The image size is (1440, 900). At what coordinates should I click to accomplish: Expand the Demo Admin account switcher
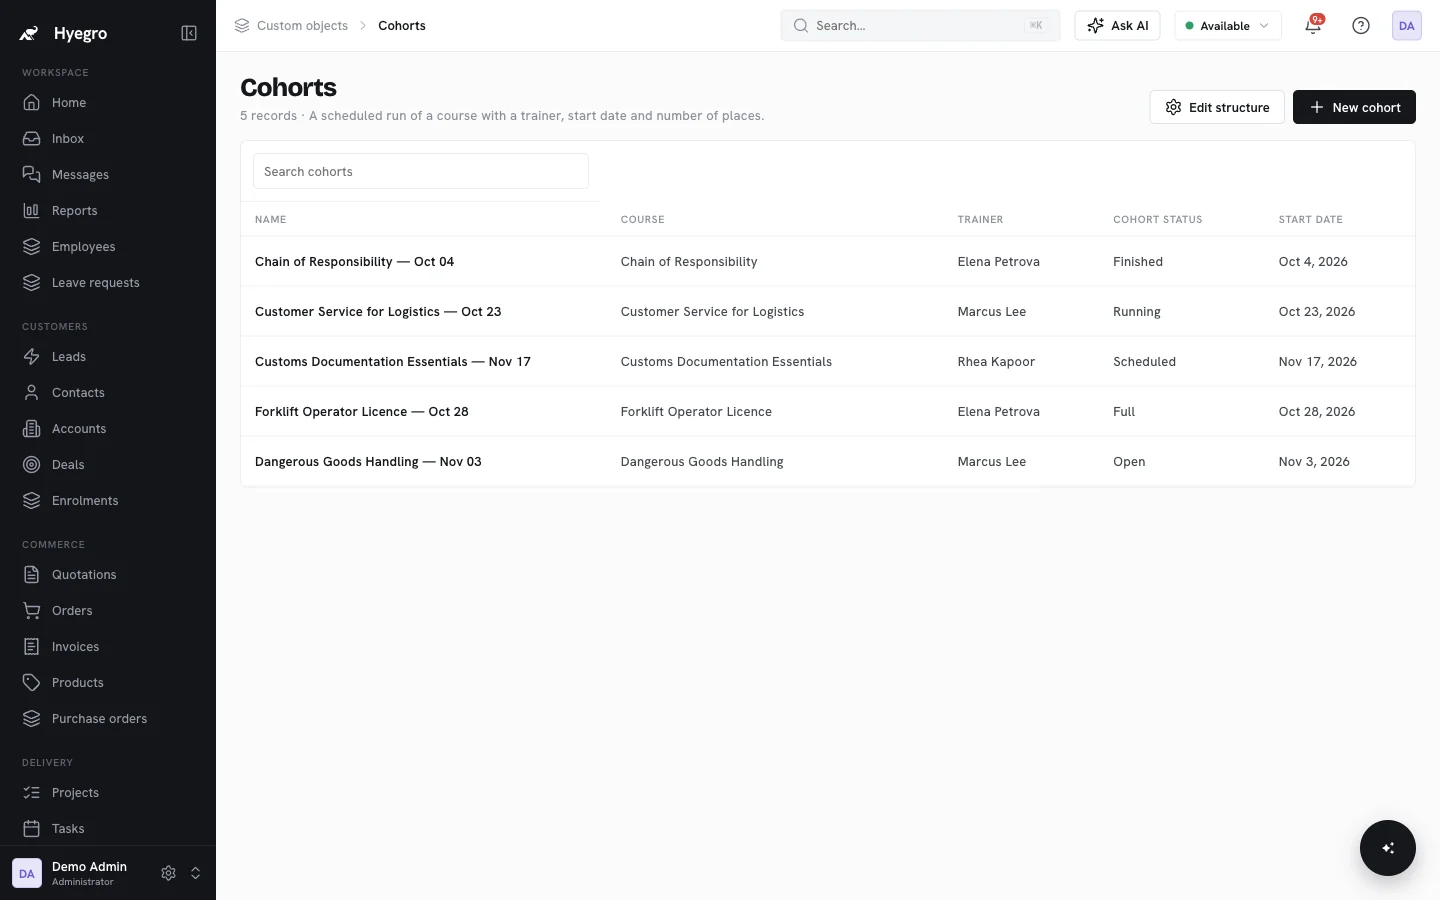coord(196,873)
